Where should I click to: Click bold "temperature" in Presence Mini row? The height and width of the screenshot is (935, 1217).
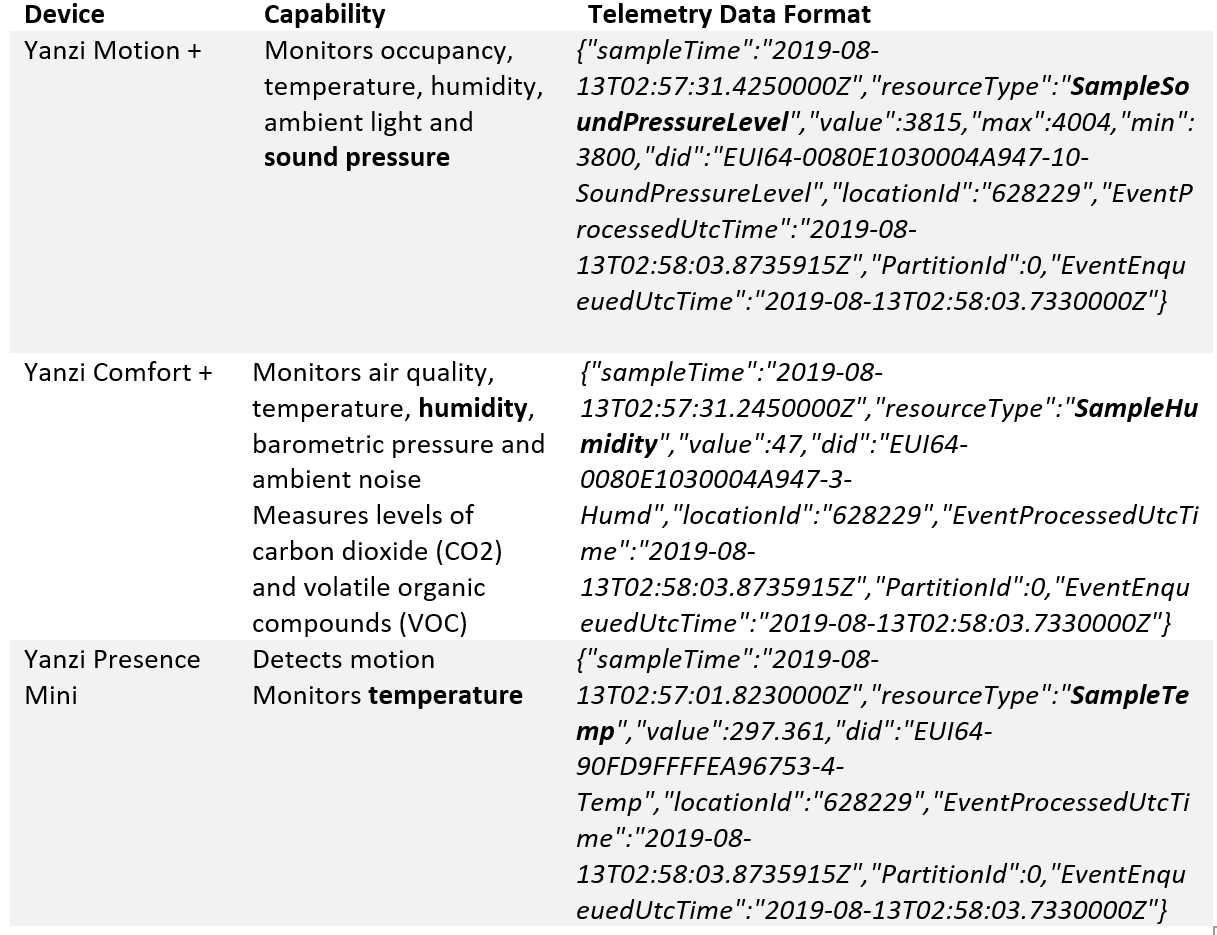[445, 695]
